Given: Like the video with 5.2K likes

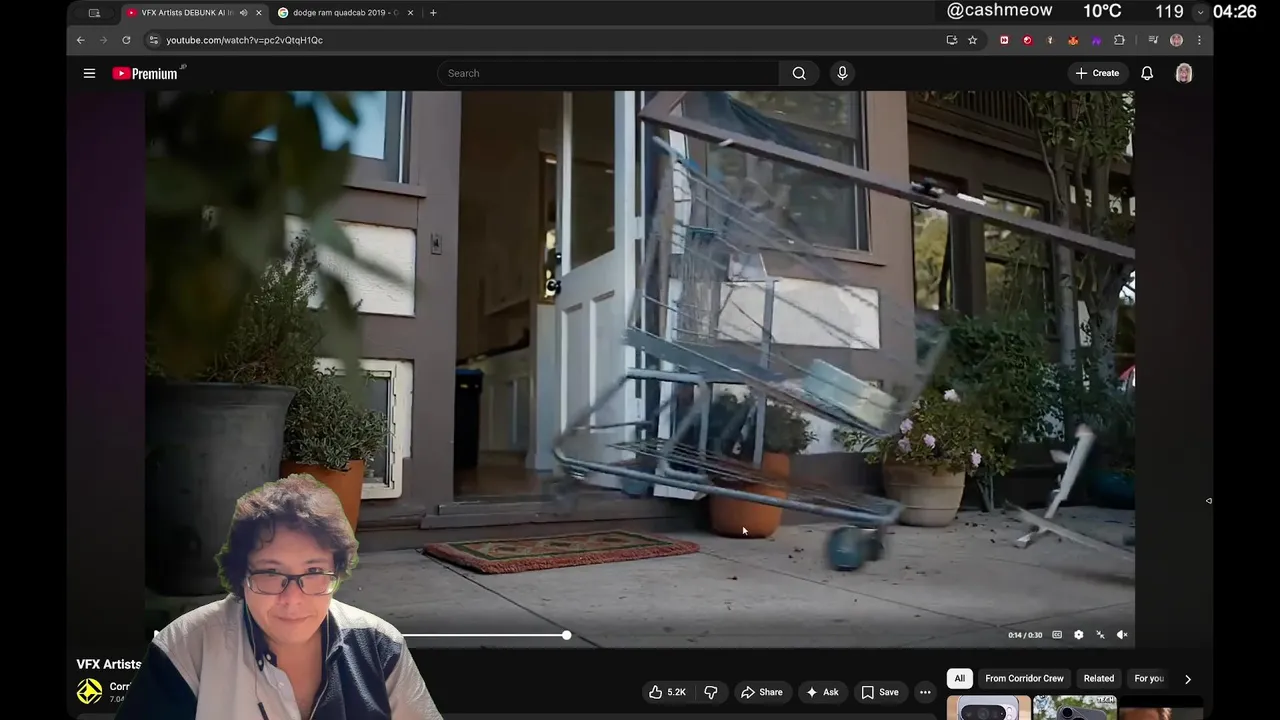Looking at the screenshot, I should (667, 692).
